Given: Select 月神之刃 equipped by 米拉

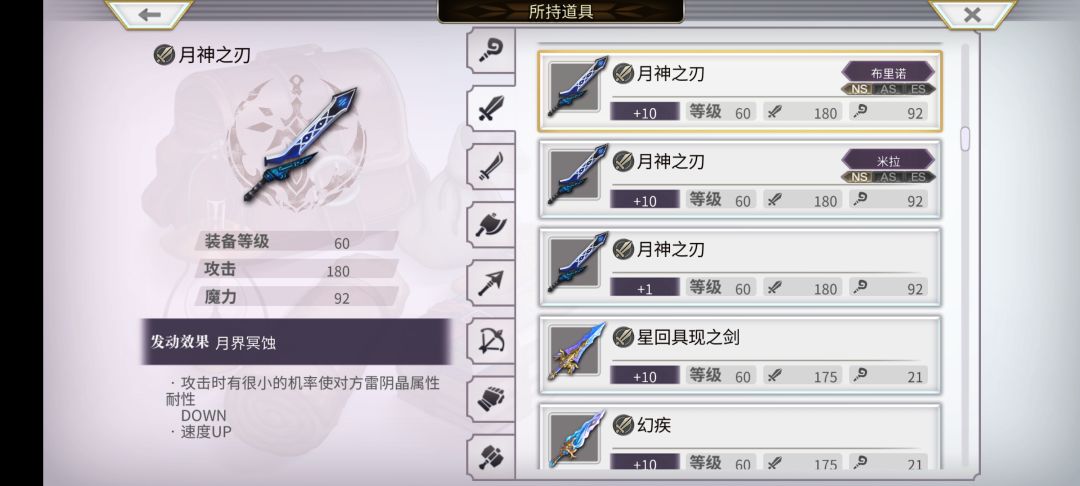Looking at the screenshot, I should pyautogui.click(x=739, y=179).
